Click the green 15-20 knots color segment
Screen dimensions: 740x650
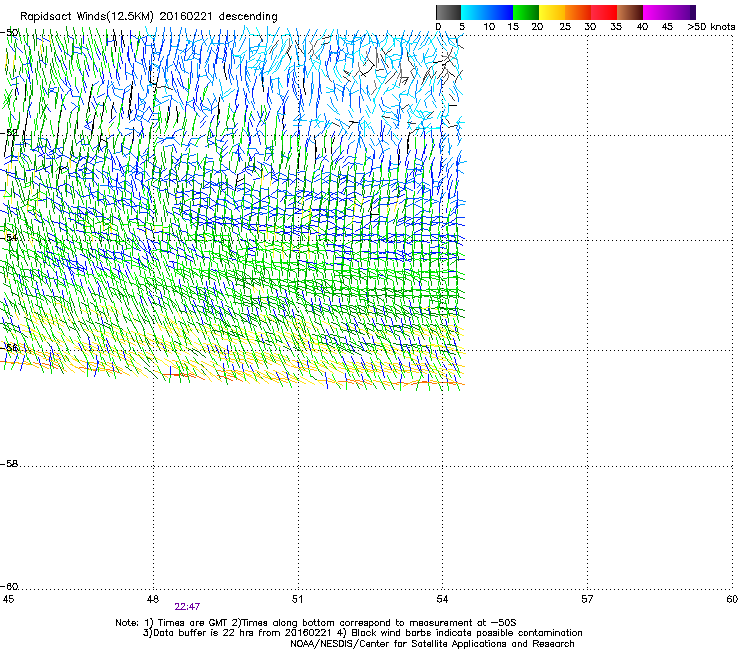click(526, 12)
